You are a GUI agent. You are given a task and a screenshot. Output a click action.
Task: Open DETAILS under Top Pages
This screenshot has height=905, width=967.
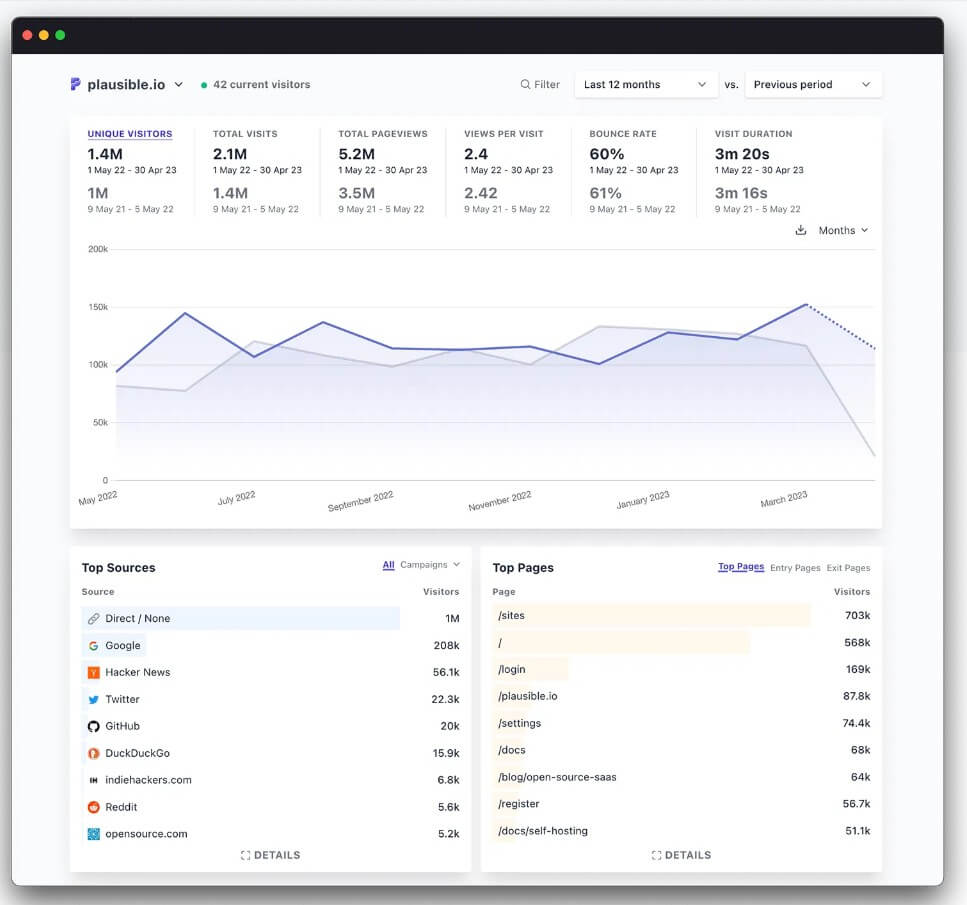pos(681,855)
